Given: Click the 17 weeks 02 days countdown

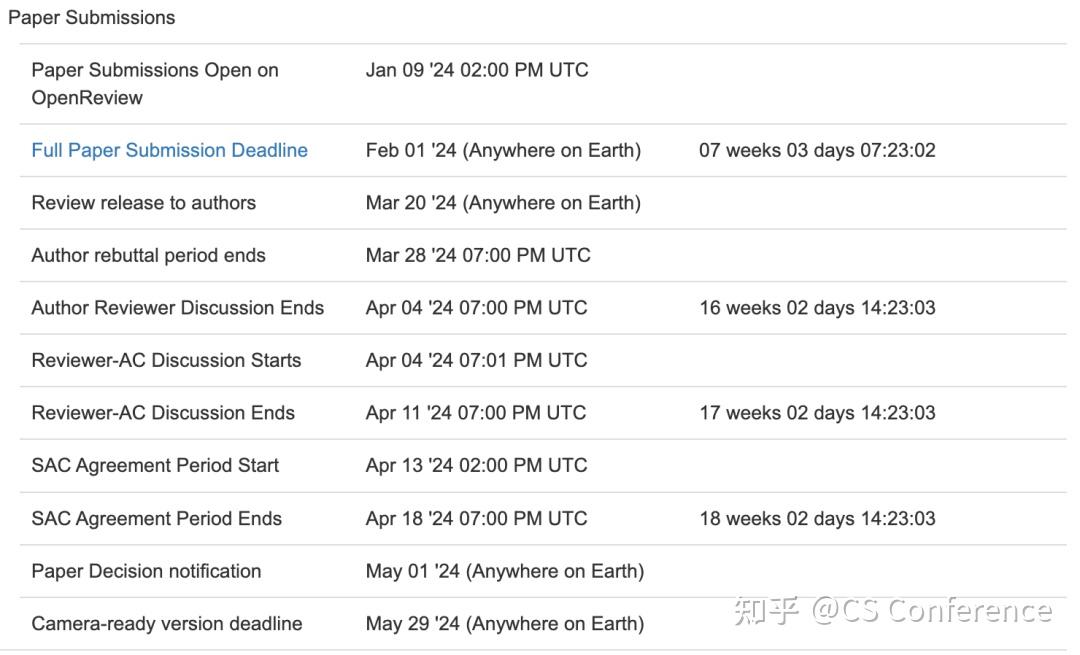Looking at the screenshot, I should 817,413.
